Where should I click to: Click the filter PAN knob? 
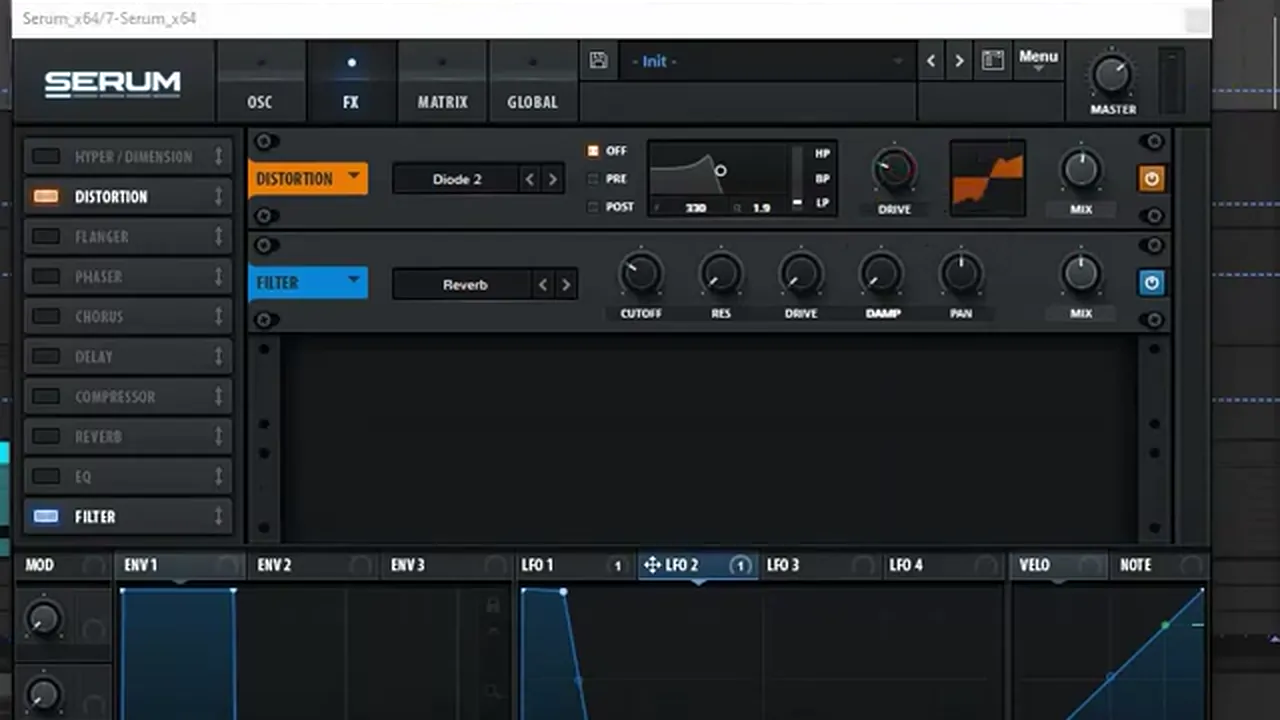pyautogui.click(x=960, y=274)
